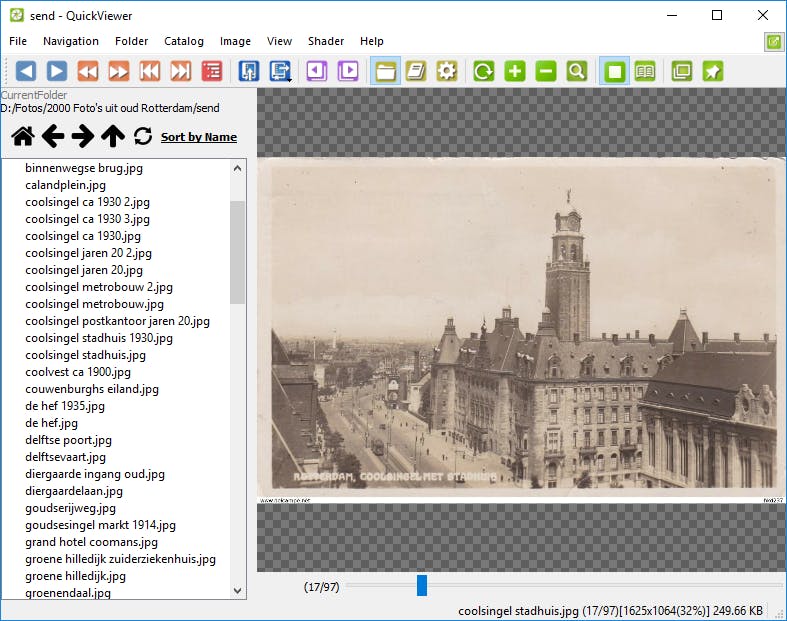Click the current folder path text
Screen dimensions: 787x621
[110, 108]
